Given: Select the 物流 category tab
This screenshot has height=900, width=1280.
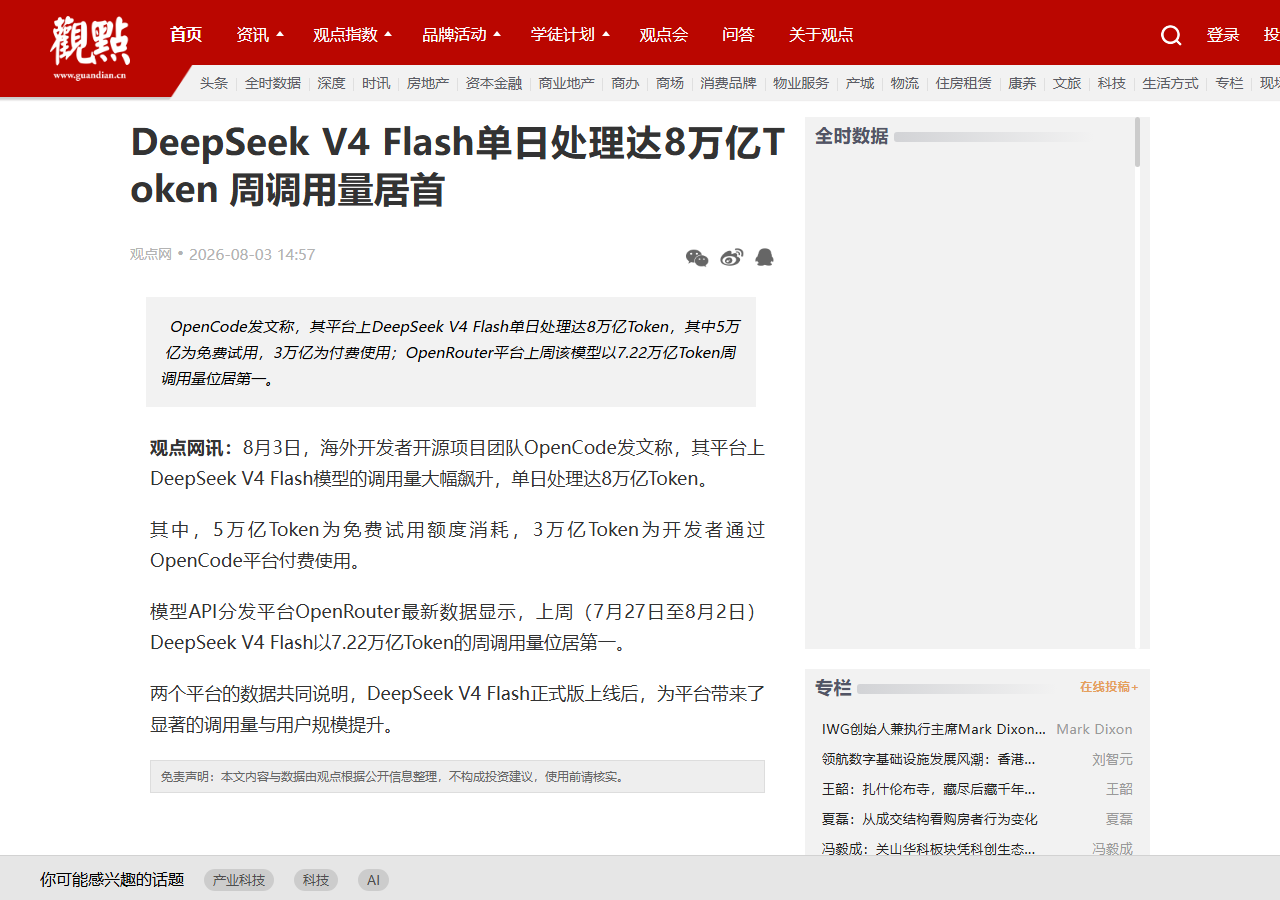Looking at the screenshot, I should coord(905,83).
